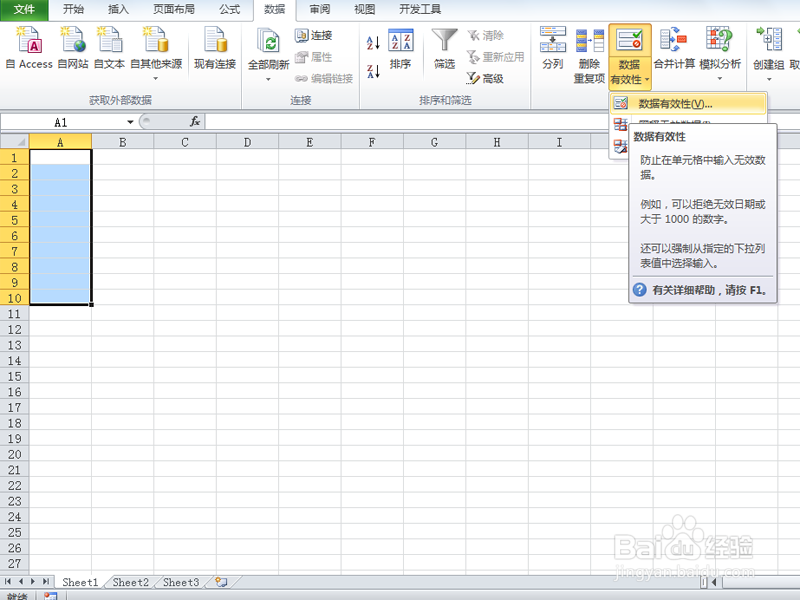Click the clear validation circles menu icon
Screen dimensions: 800x600
point(620,147)
